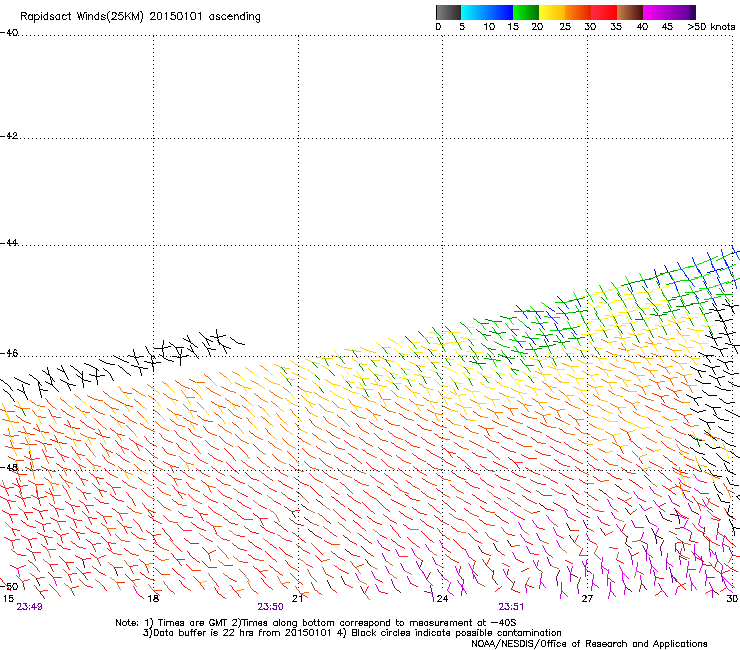Click the yellow 20-25 knots color band
The width and height of the screenshot is (740, 650).
552,12
